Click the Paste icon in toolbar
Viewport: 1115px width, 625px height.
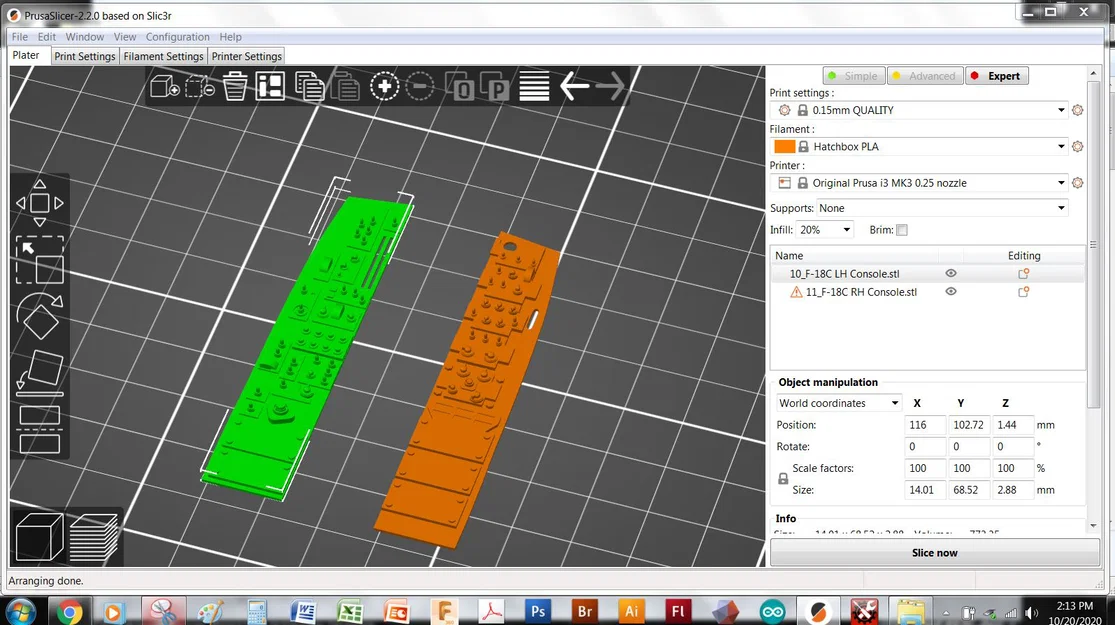(346, 87)
